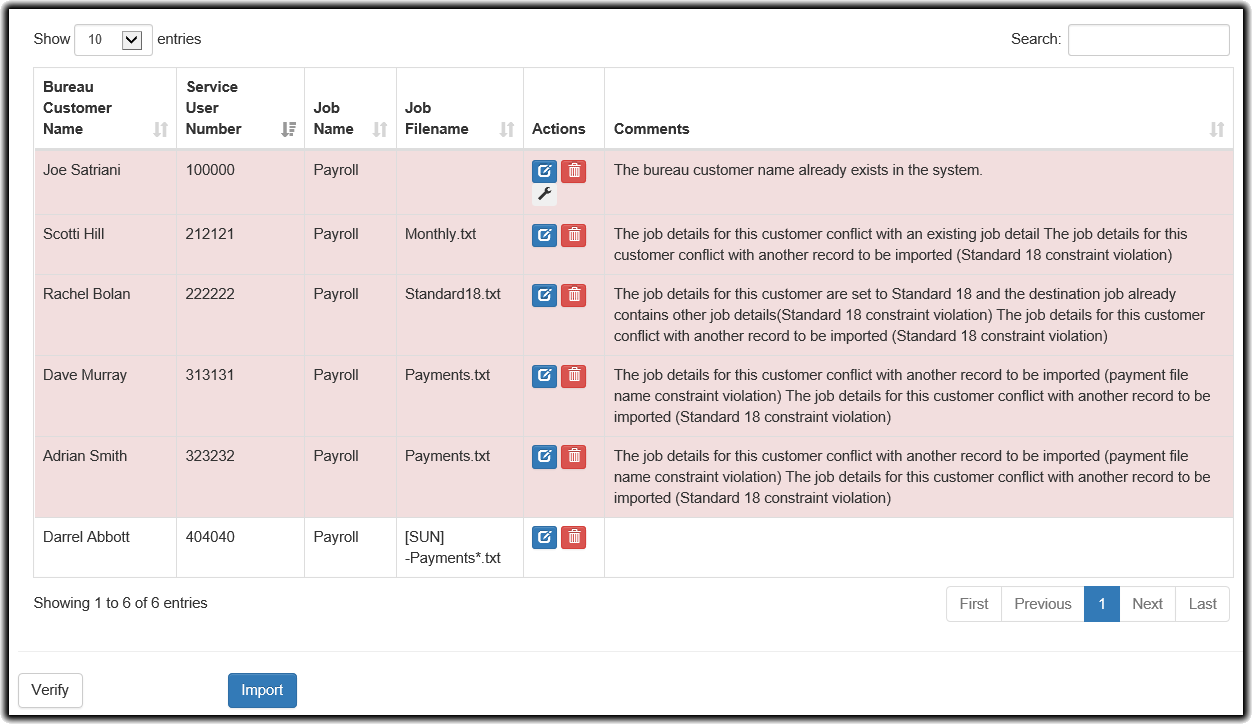Jump to the Last page
Image resolution: width=1252 pixels, height=724 pixels.
[x=1202, y=604]
